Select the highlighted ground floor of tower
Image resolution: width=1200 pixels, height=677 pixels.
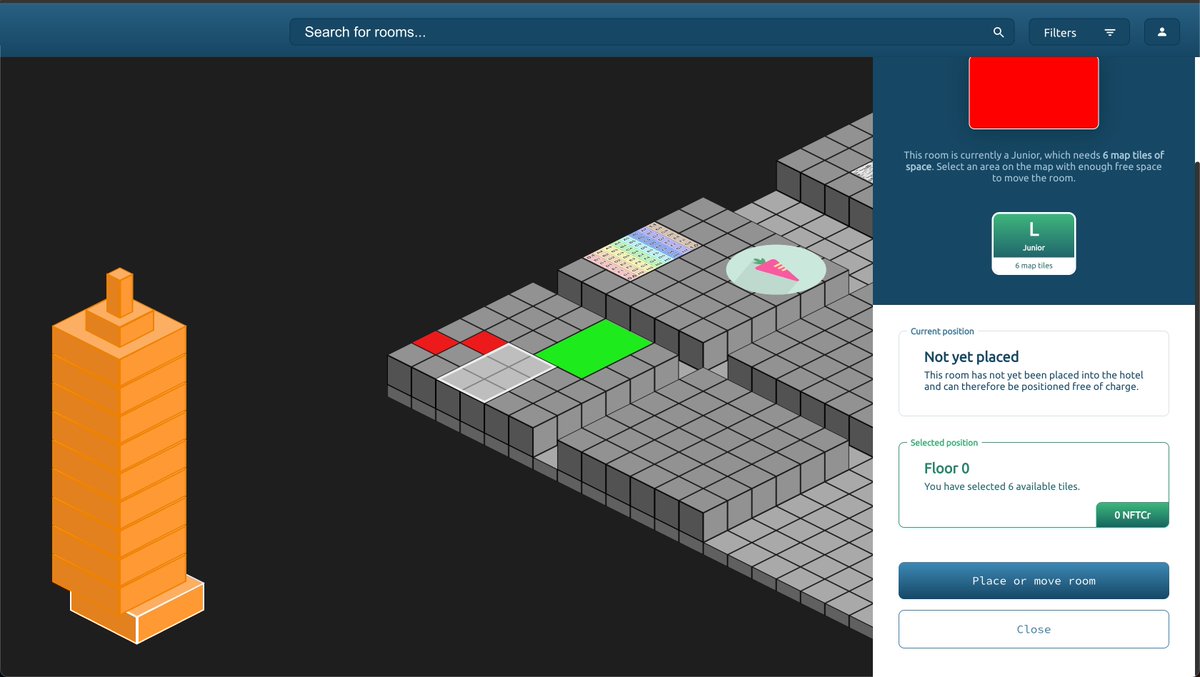[x=137, y=610]
